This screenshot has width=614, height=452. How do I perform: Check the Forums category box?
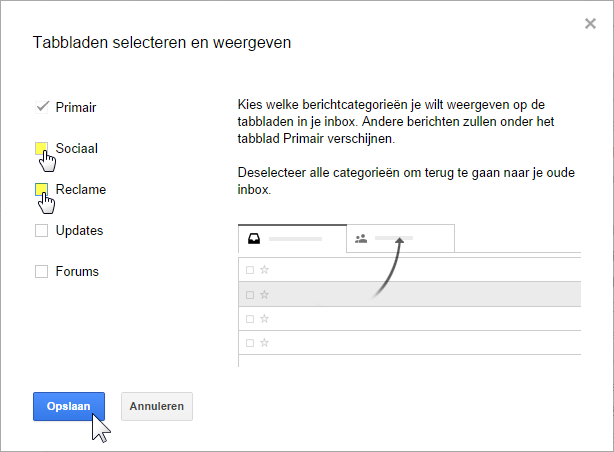click(42, 271)
